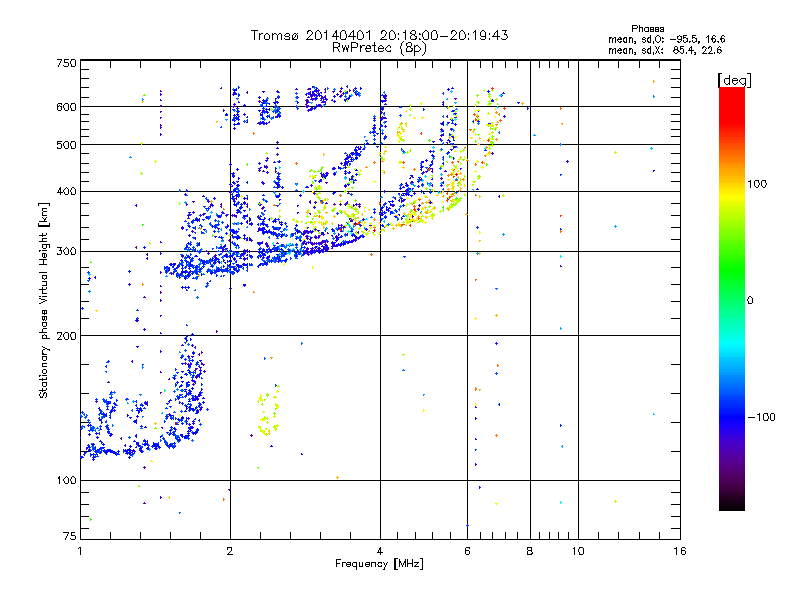This screenshot has width=800, height=600.
Task: Click the y-axis tick label '75'
Action: pos(70,536)
